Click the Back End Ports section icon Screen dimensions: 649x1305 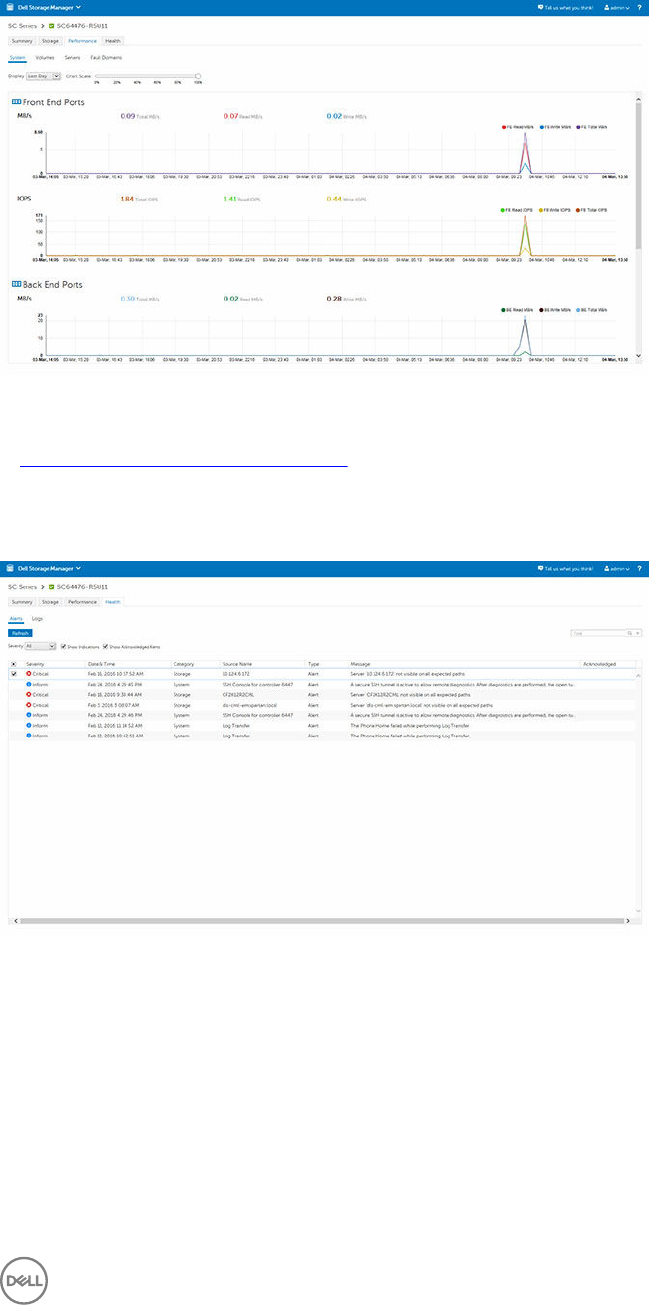pyautogui.click(x=14, y=284)
